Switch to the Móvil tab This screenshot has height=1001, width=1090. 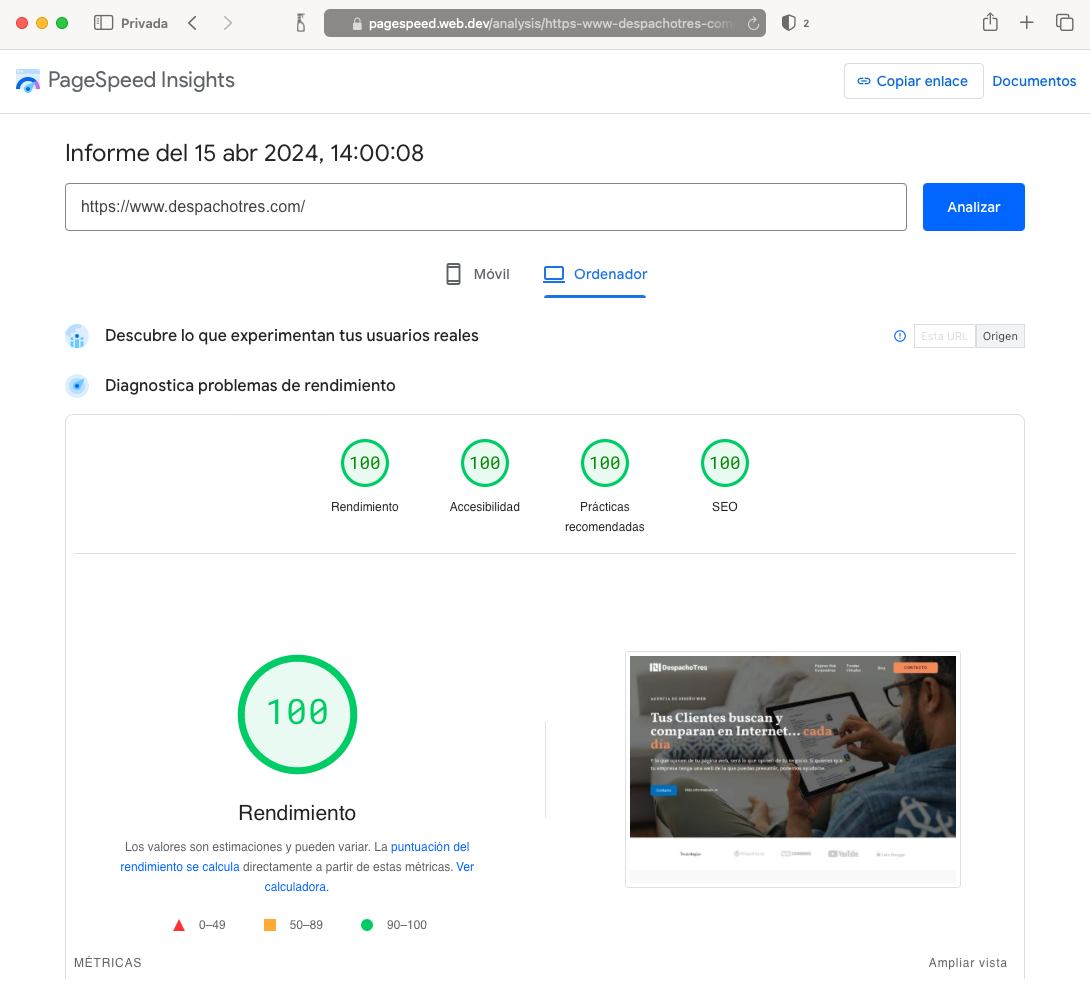478,275
